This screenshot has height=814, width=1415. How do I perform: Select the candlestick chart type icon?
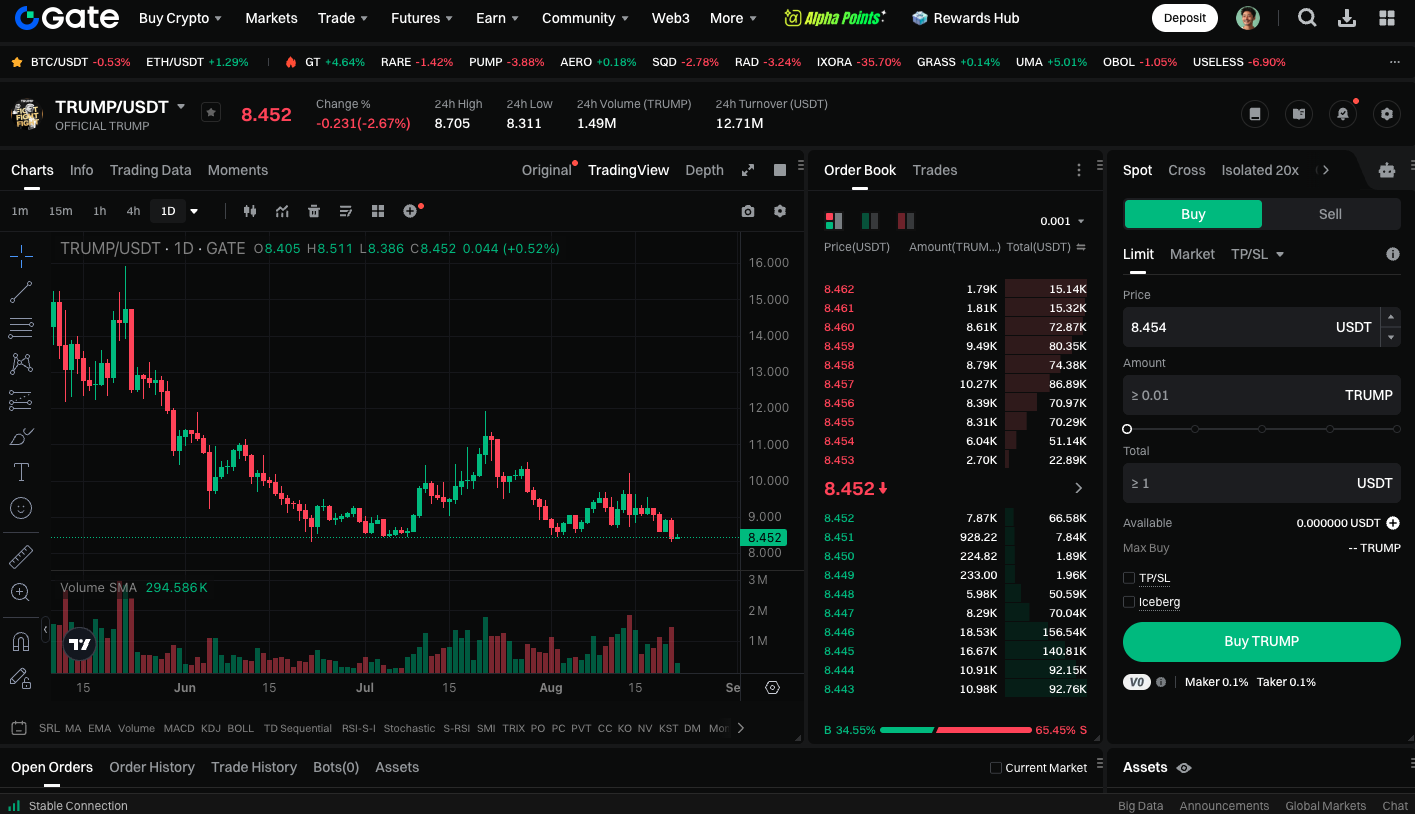(x=250, y=211)
